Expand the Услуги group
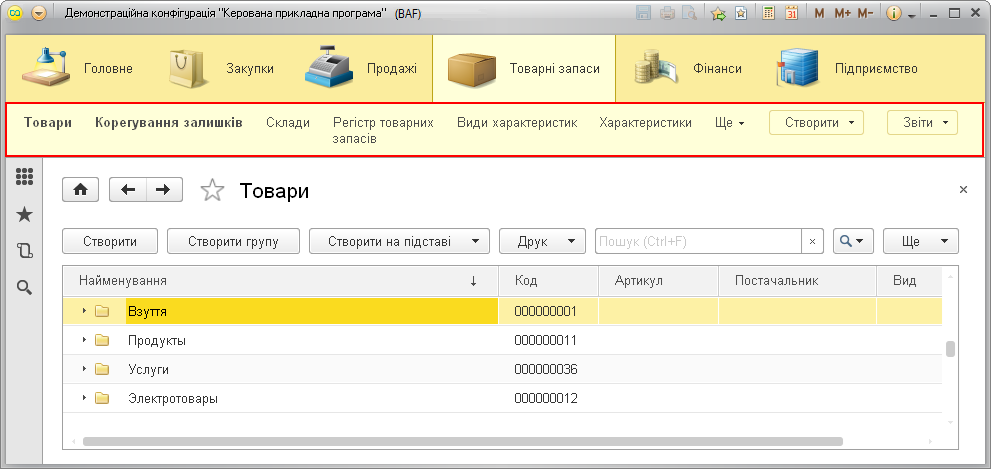991x469 pixels. (84, 369)
